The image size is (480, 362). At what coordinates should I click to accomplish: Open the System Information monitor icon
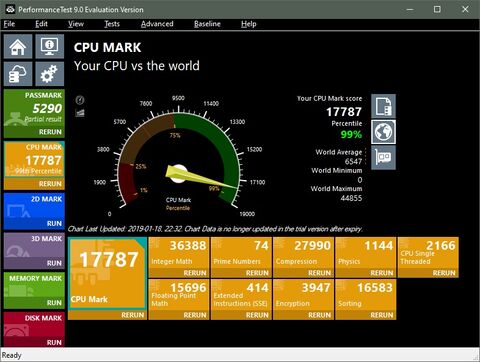[x=49, y=46]
